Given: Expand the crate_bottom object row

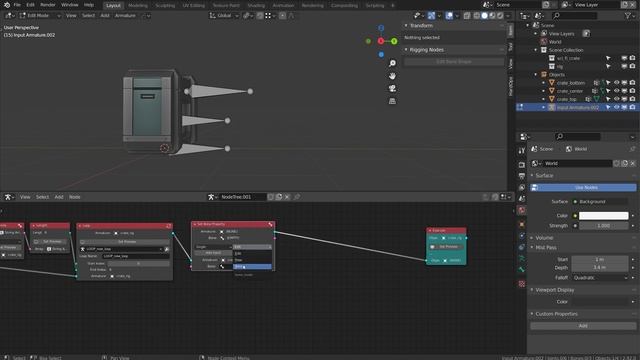Looking at the screenshot, I should coord(543,83).
